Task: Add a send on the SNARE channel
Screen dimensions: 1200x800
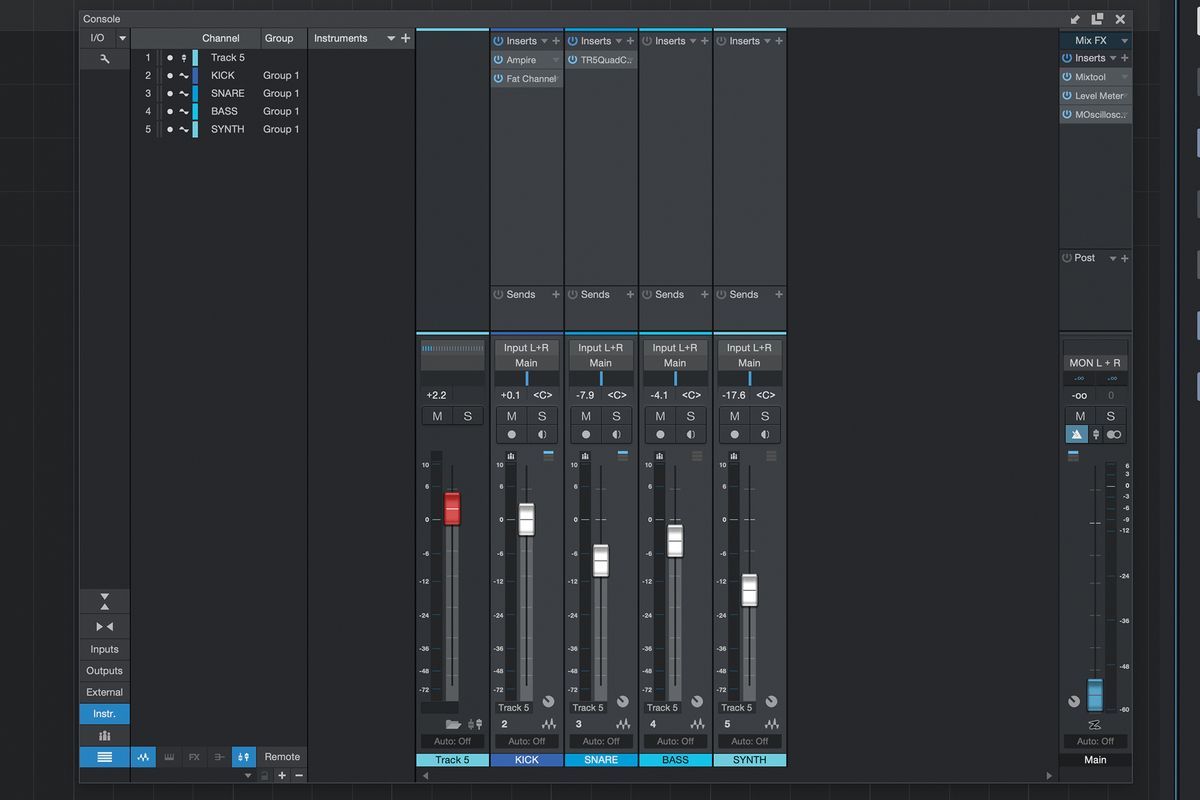Action: [630, 295]
